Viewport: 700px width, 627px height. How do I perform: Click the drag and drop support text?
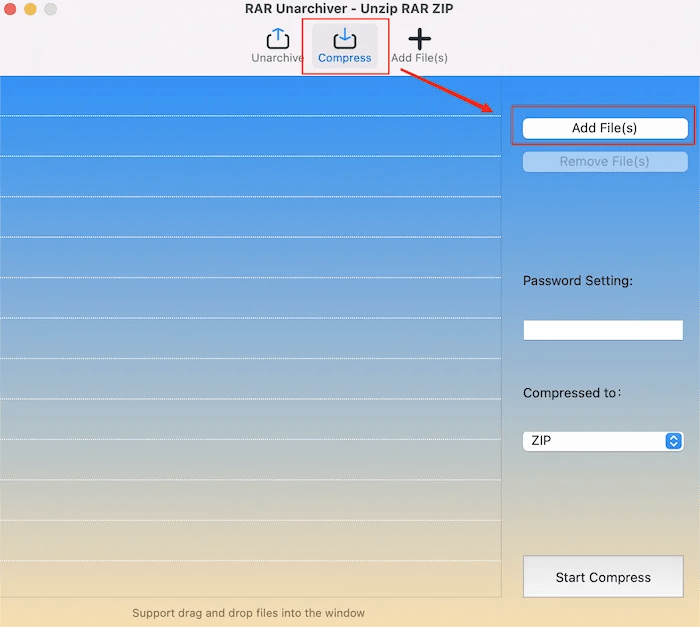tap(249, 613)
